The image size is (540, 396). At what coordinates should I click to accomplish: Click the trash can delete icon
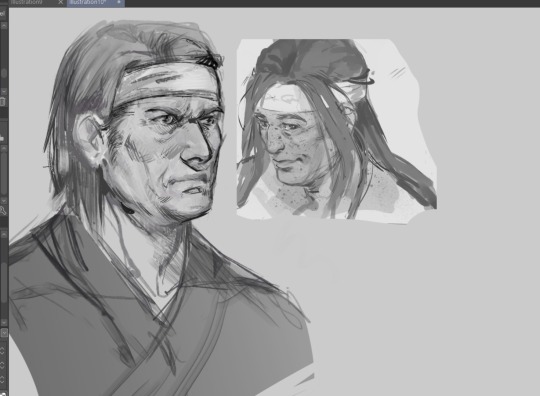coord(3,101)
